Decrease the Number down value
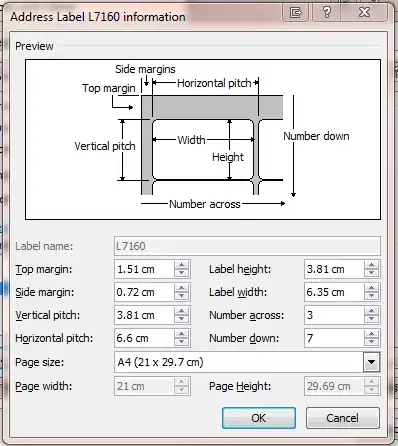The height and width of the screenshot is (446, 398). point(371,342)
